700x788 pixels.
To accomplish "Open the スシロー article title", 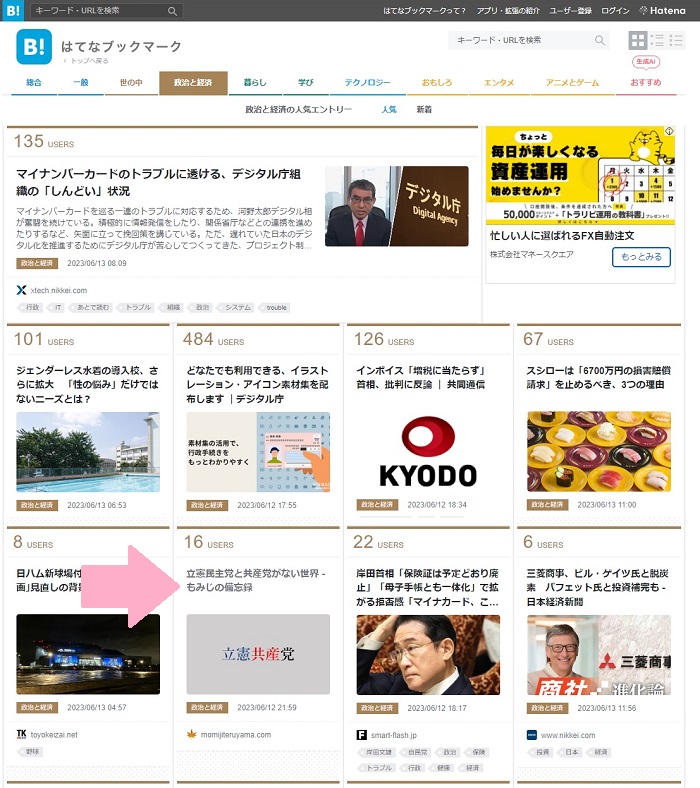I will point(598,377).
